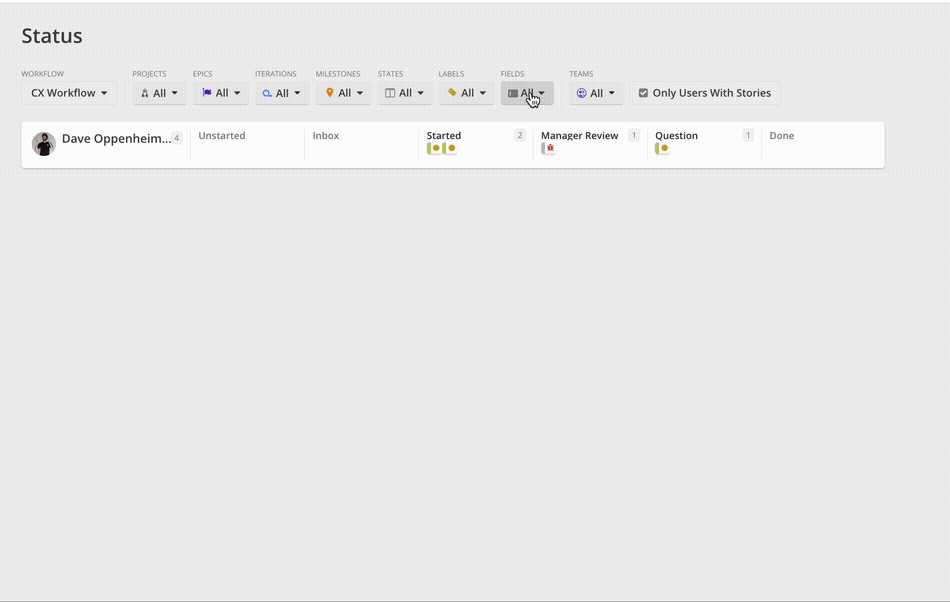Select the Dave Oppenheim user name
Image resolution: width=950 pixels, height=602 pixels.
click(116, 139)
